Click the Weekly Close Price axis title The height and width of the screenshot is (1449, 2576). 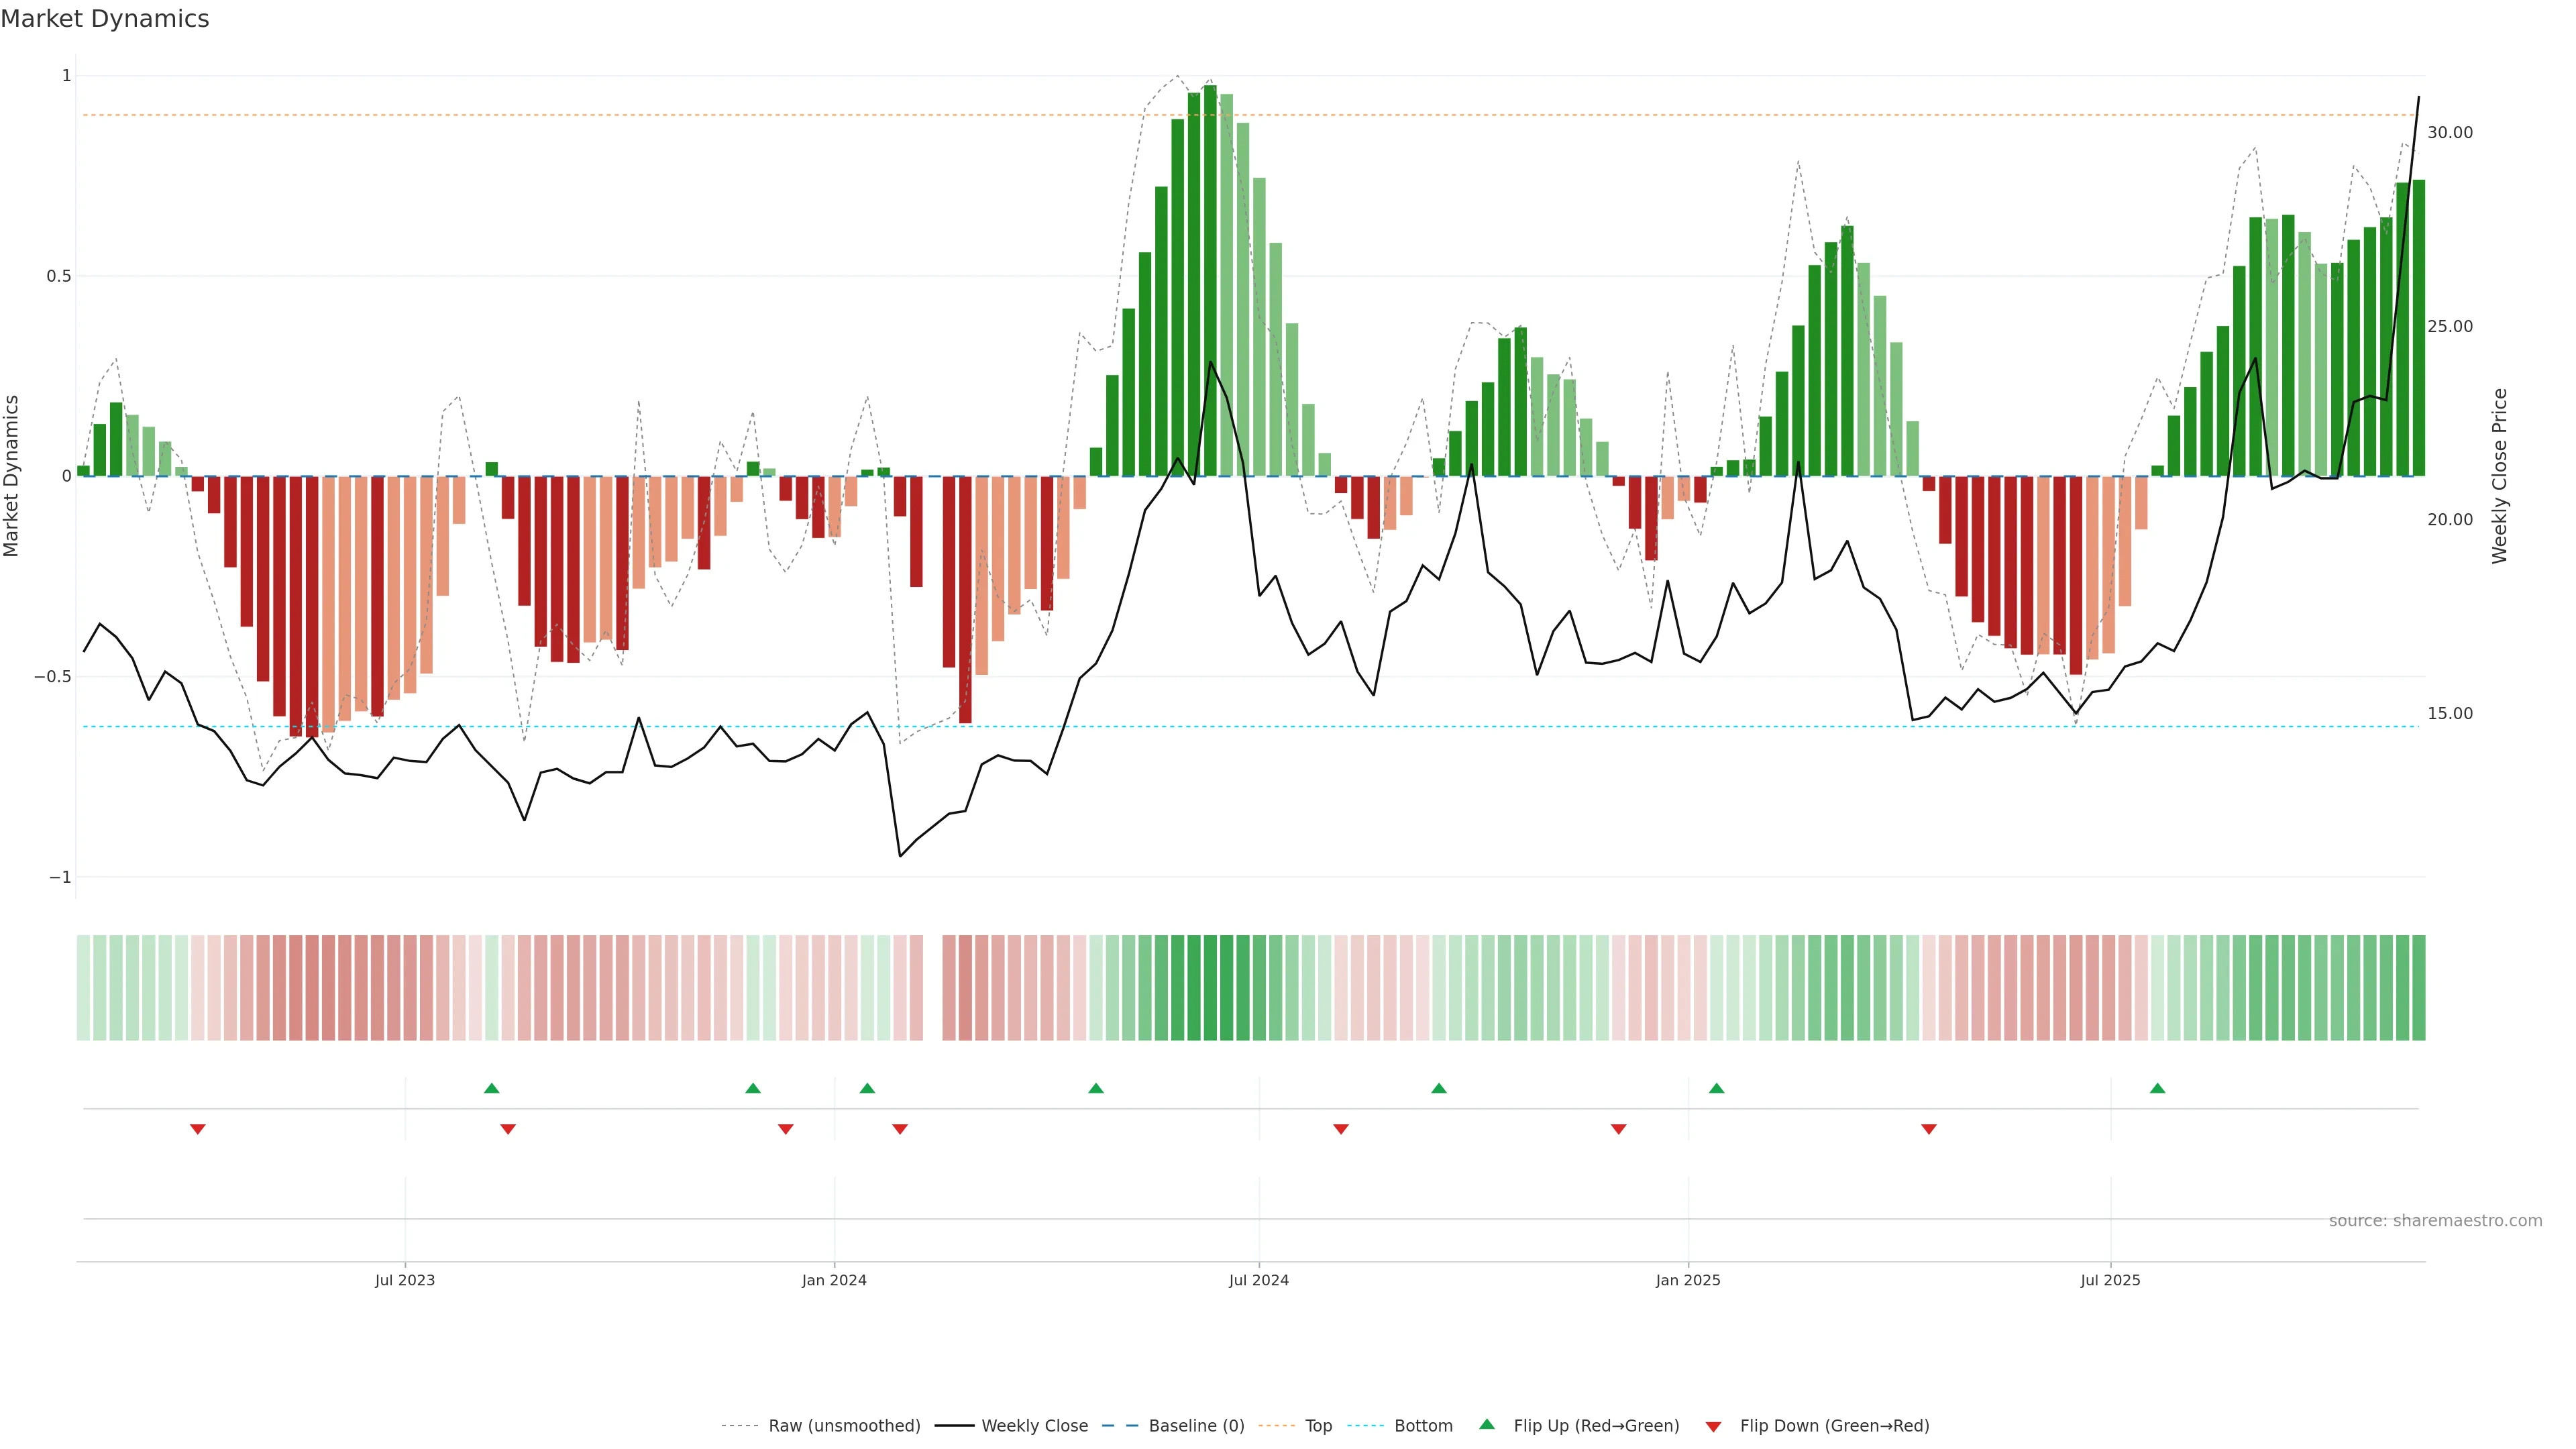(2499, 476)
